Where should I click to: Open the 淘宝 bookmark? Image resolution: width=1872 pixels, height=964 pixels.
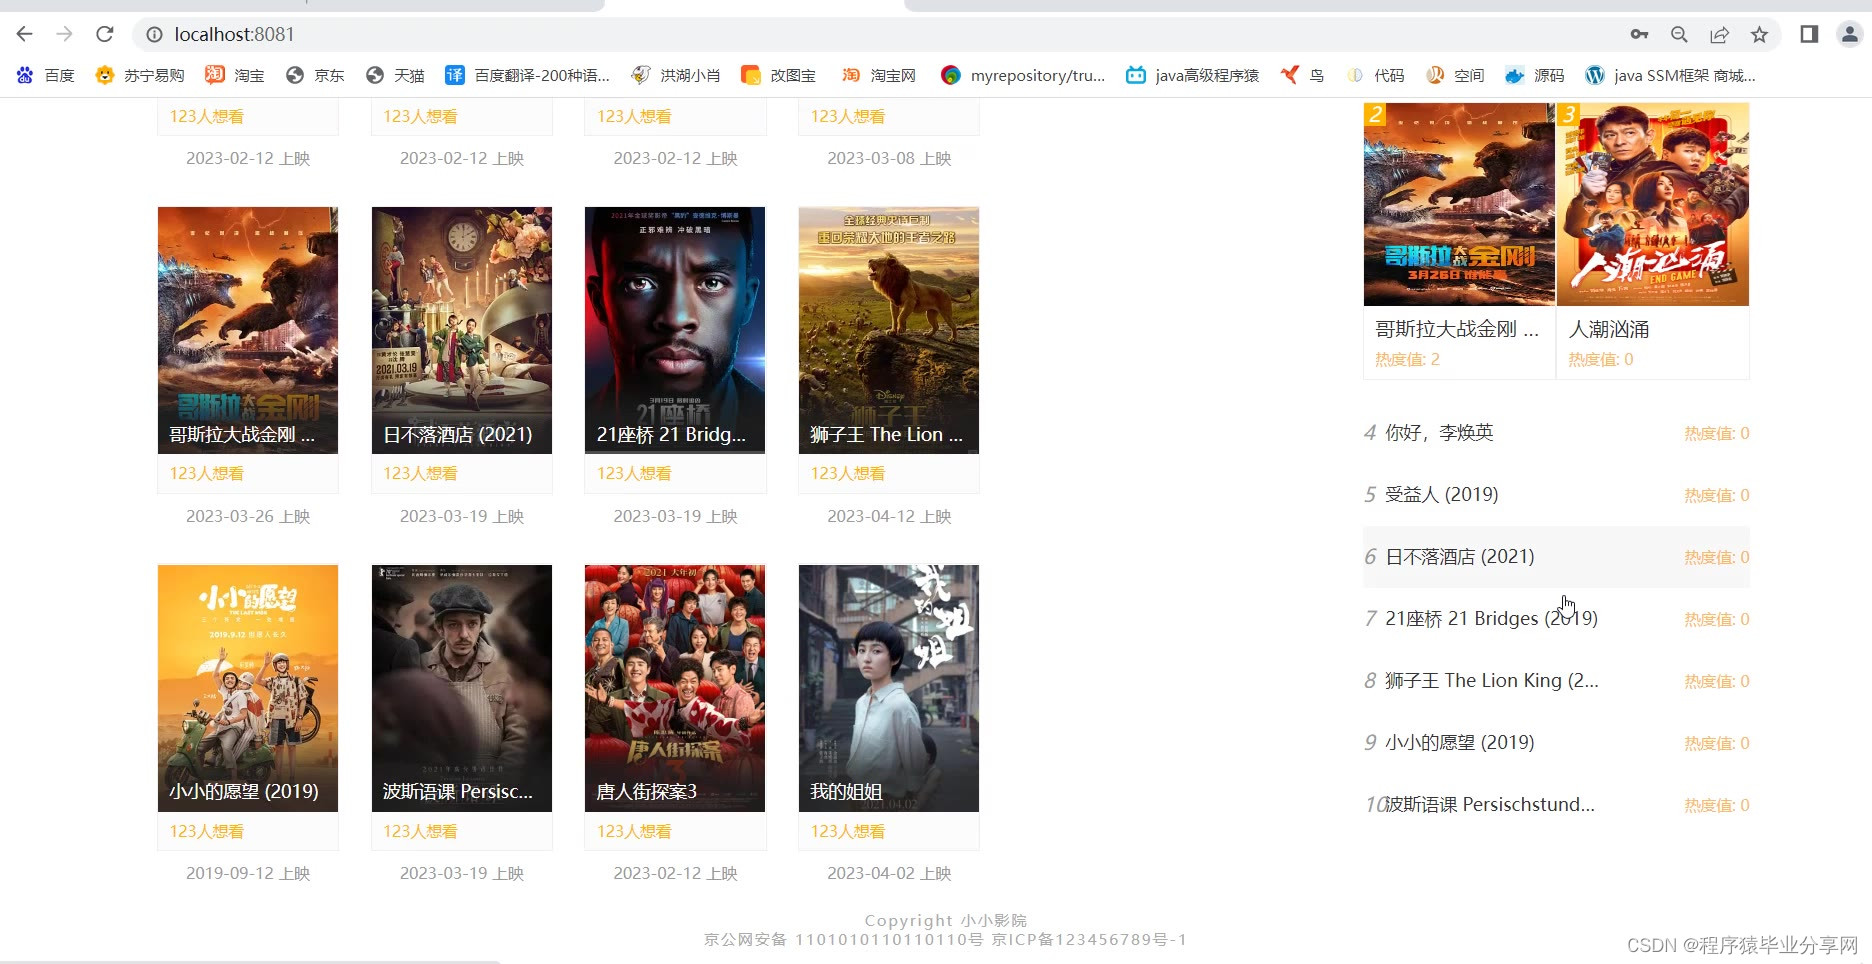[x=235, y=75]
